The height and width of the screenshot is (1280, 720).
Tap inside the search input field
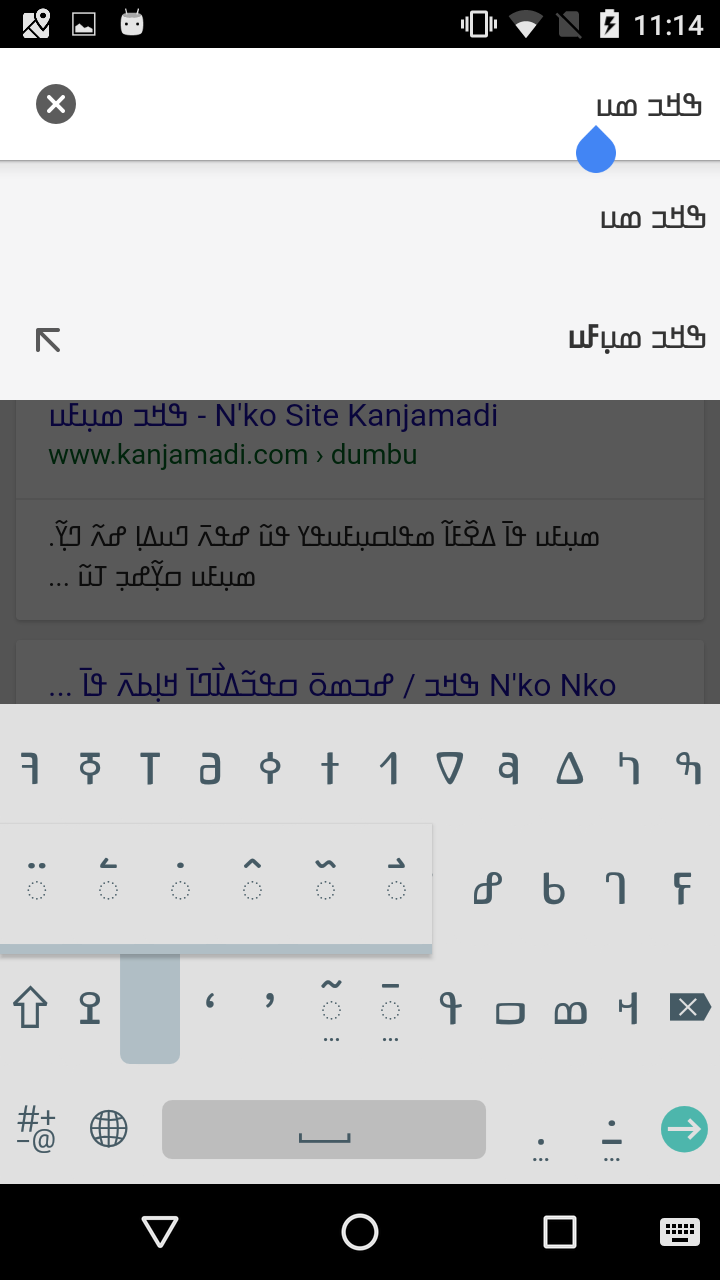390,104
